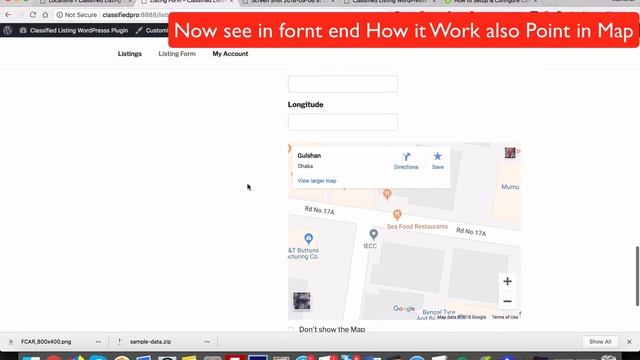The height and width of the screenshot is (360, 640).
Task: Click the Latitude input field above Longitude
Action: (342, 84)
